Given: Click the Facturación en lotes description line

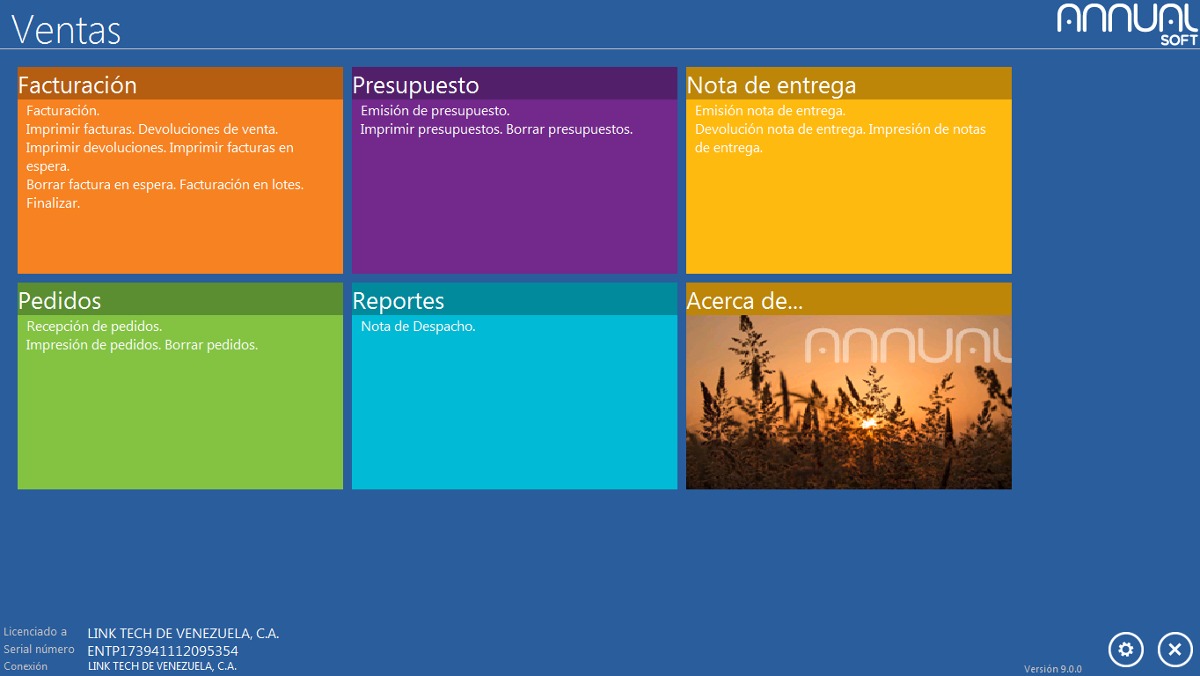Looking at the screenshot, I should point(241,185).
